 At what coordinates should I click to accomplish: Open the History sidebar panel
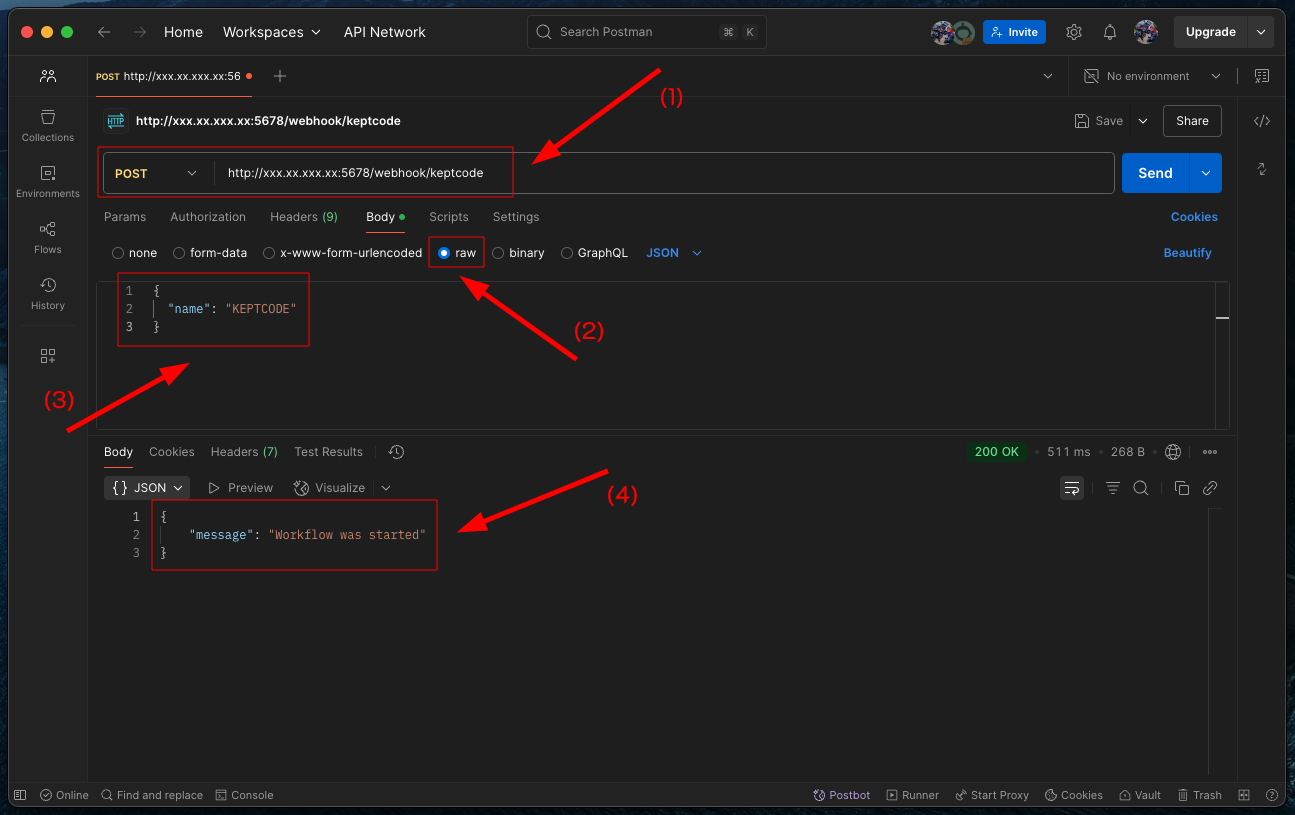[48, 294]
